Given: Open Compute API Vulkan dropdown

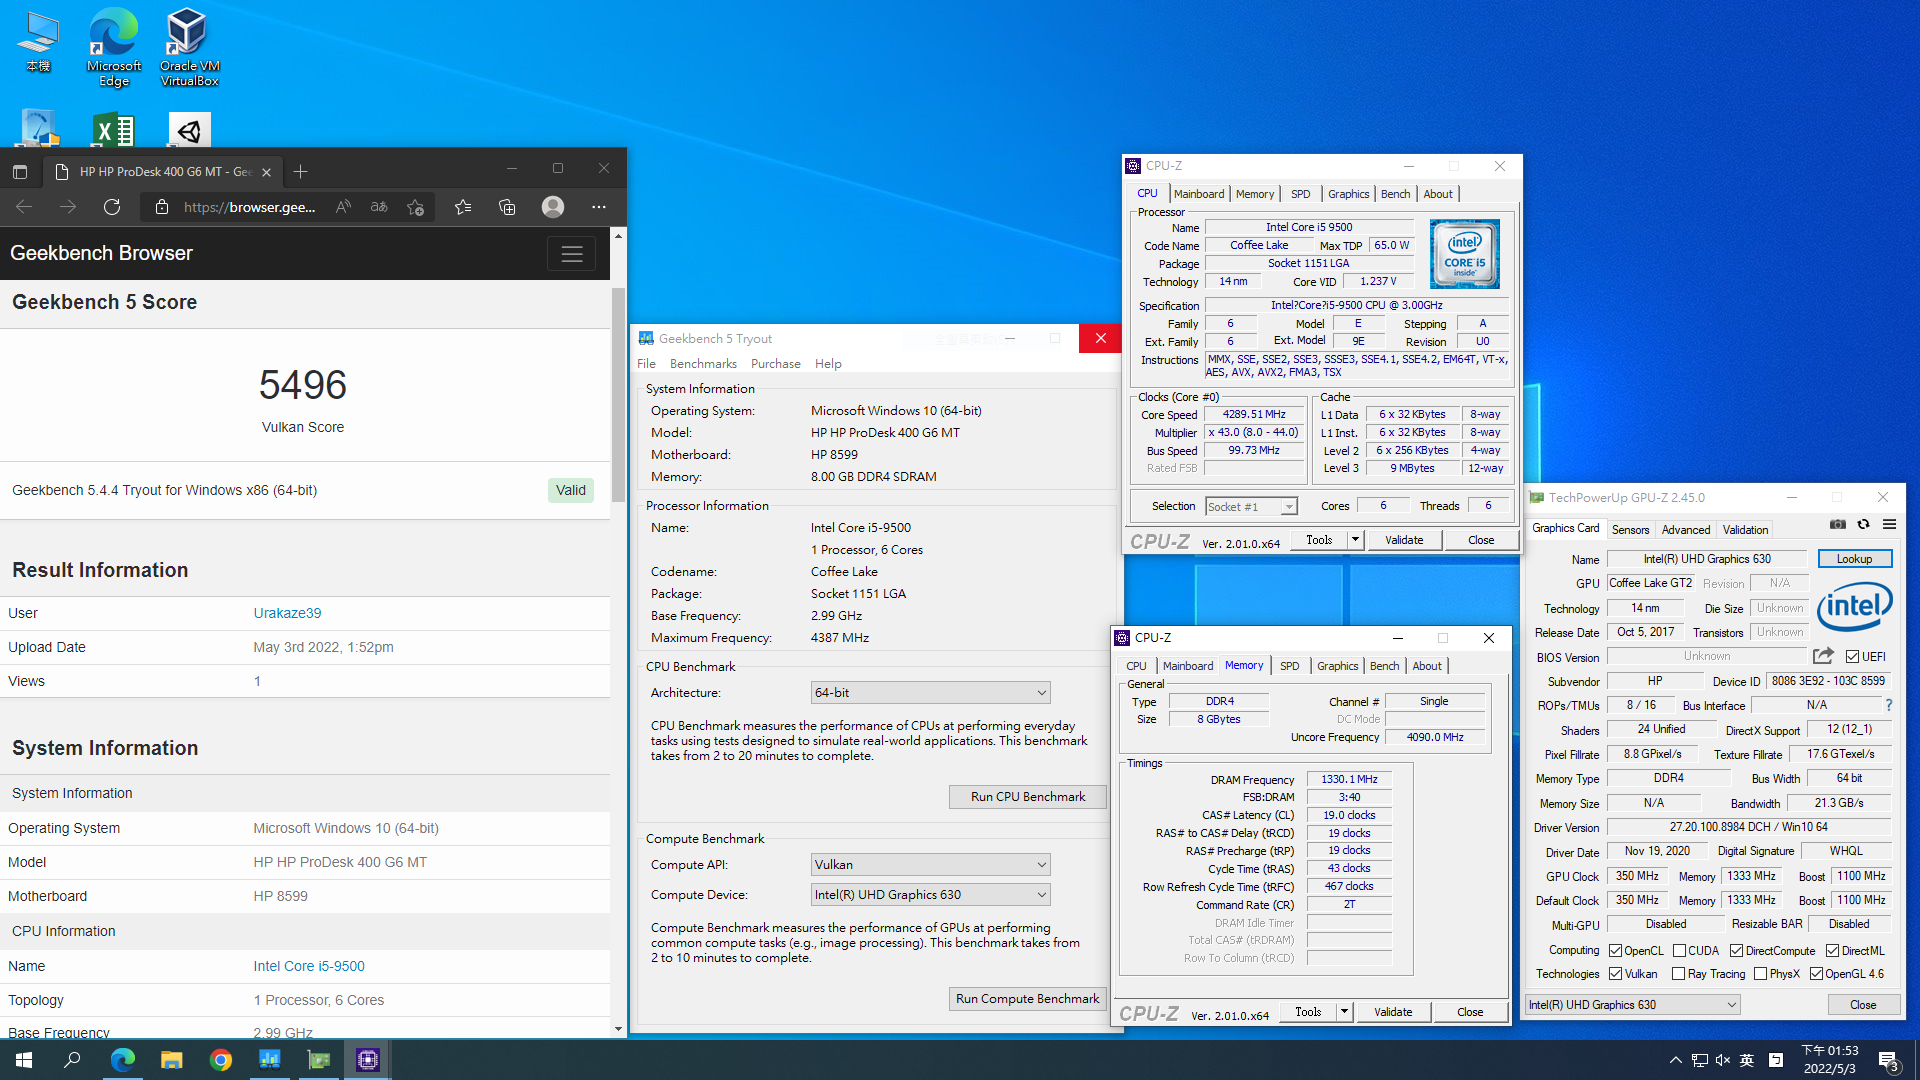Looking at the screenshot, I should 930,865.
